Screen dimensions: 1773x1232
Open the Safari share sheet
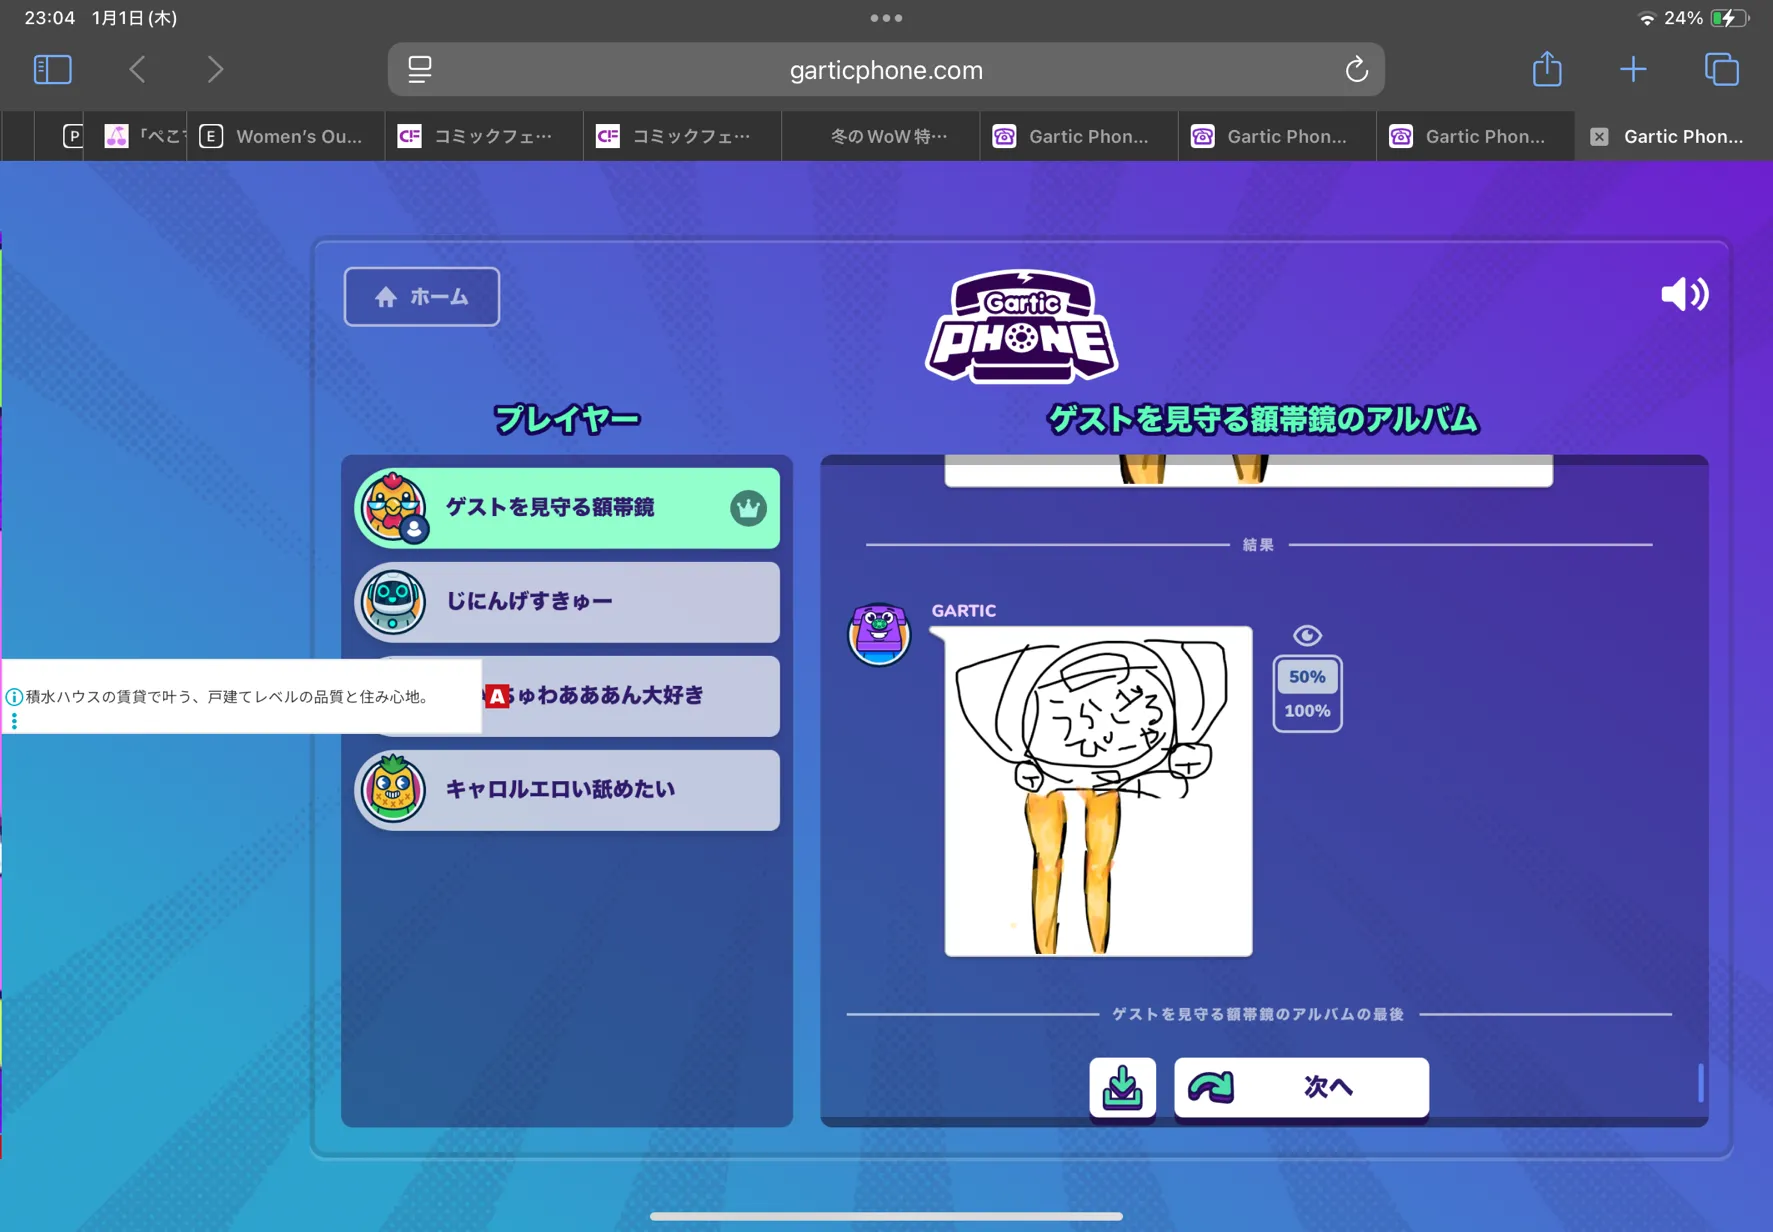click(x=1547, y=68)
